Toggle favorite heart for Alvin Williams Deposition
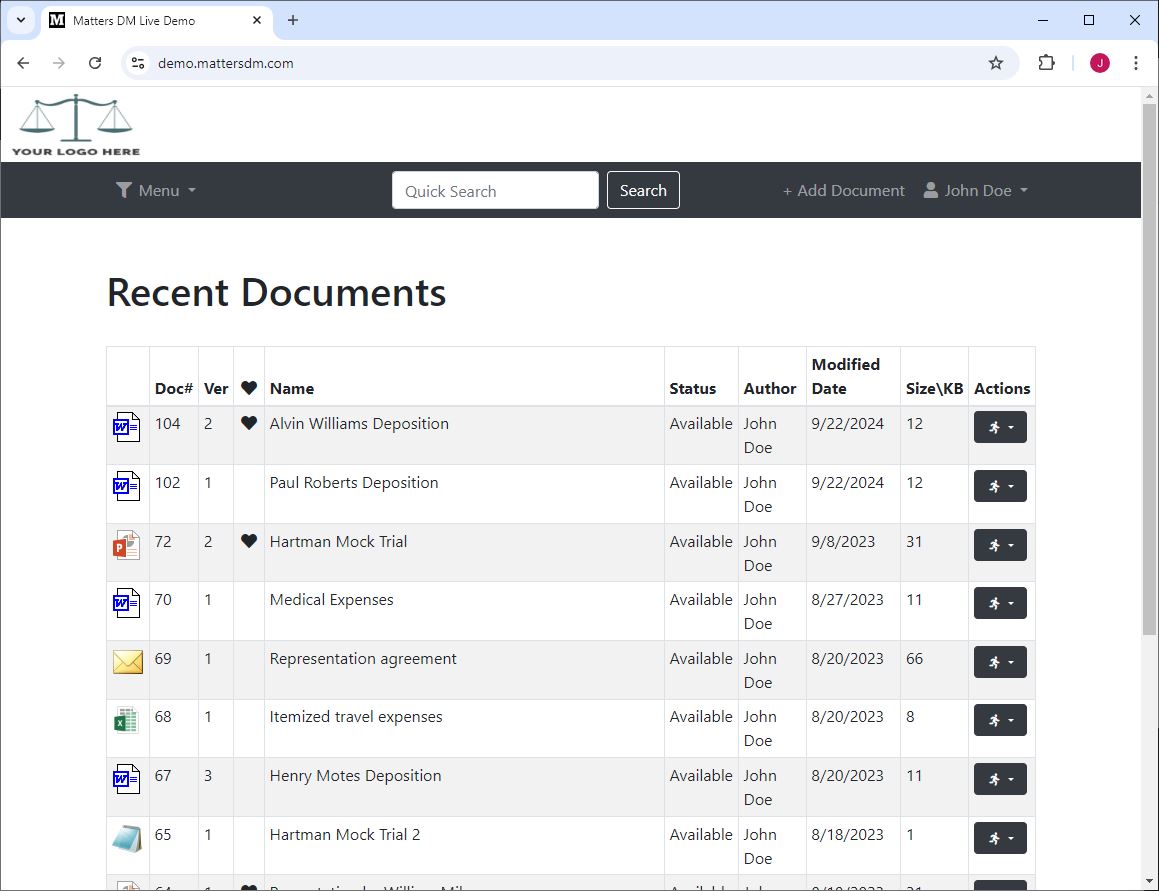1159x891 pixels. 249,424
